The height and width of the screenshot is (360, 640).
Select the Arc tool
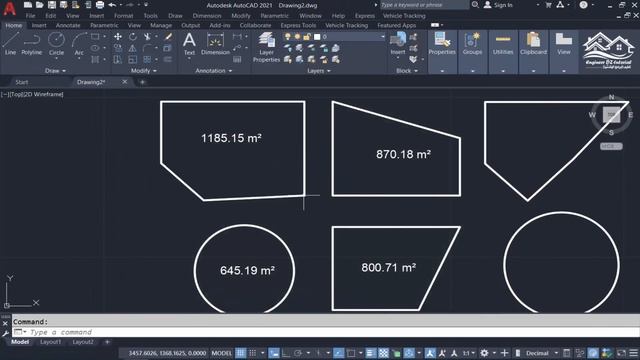79,44
